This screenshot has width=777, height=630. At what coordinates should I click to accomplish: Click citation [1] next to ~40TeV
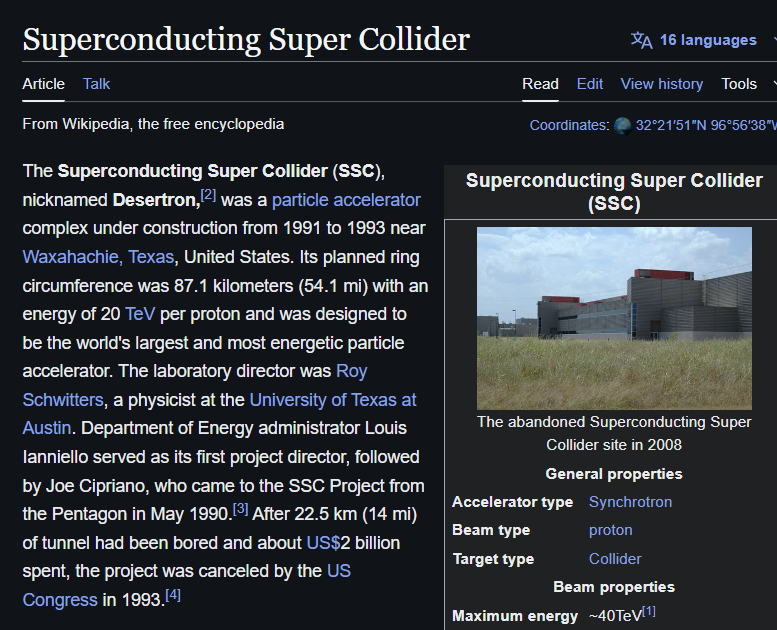coord(649,611)
